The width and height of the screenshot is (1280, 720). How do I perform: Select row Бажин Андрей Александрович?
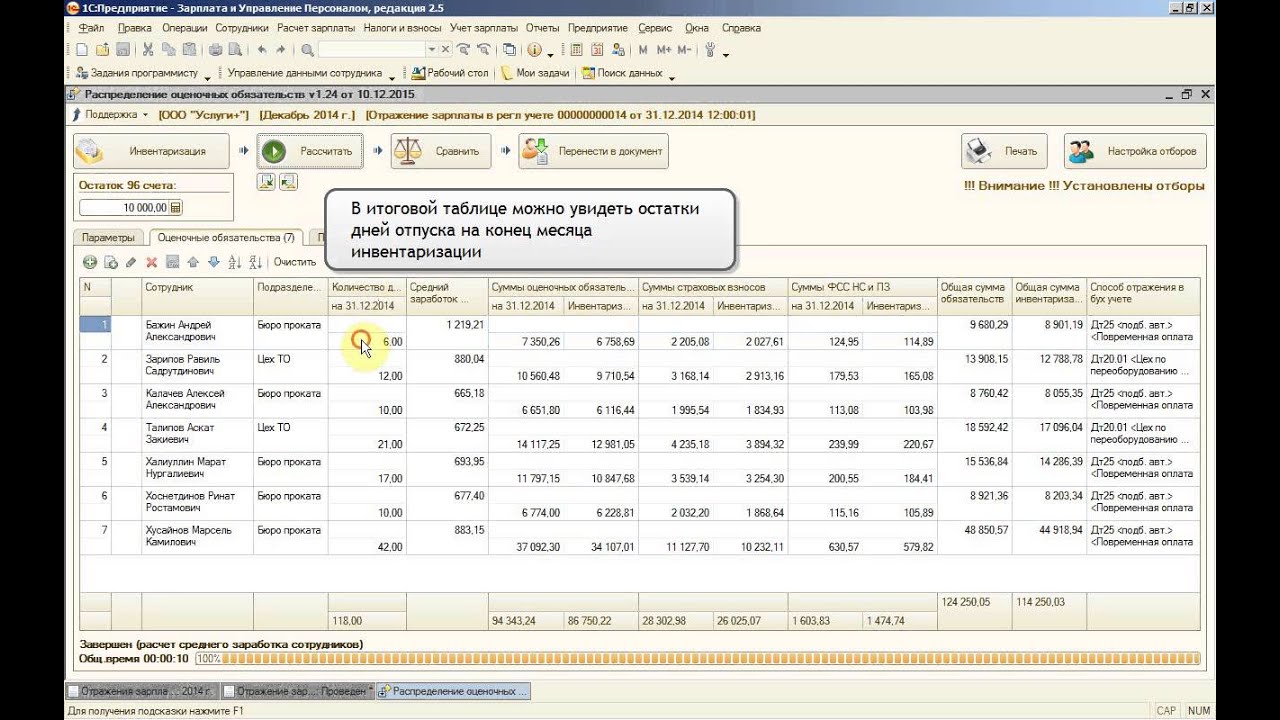point(640,332)
